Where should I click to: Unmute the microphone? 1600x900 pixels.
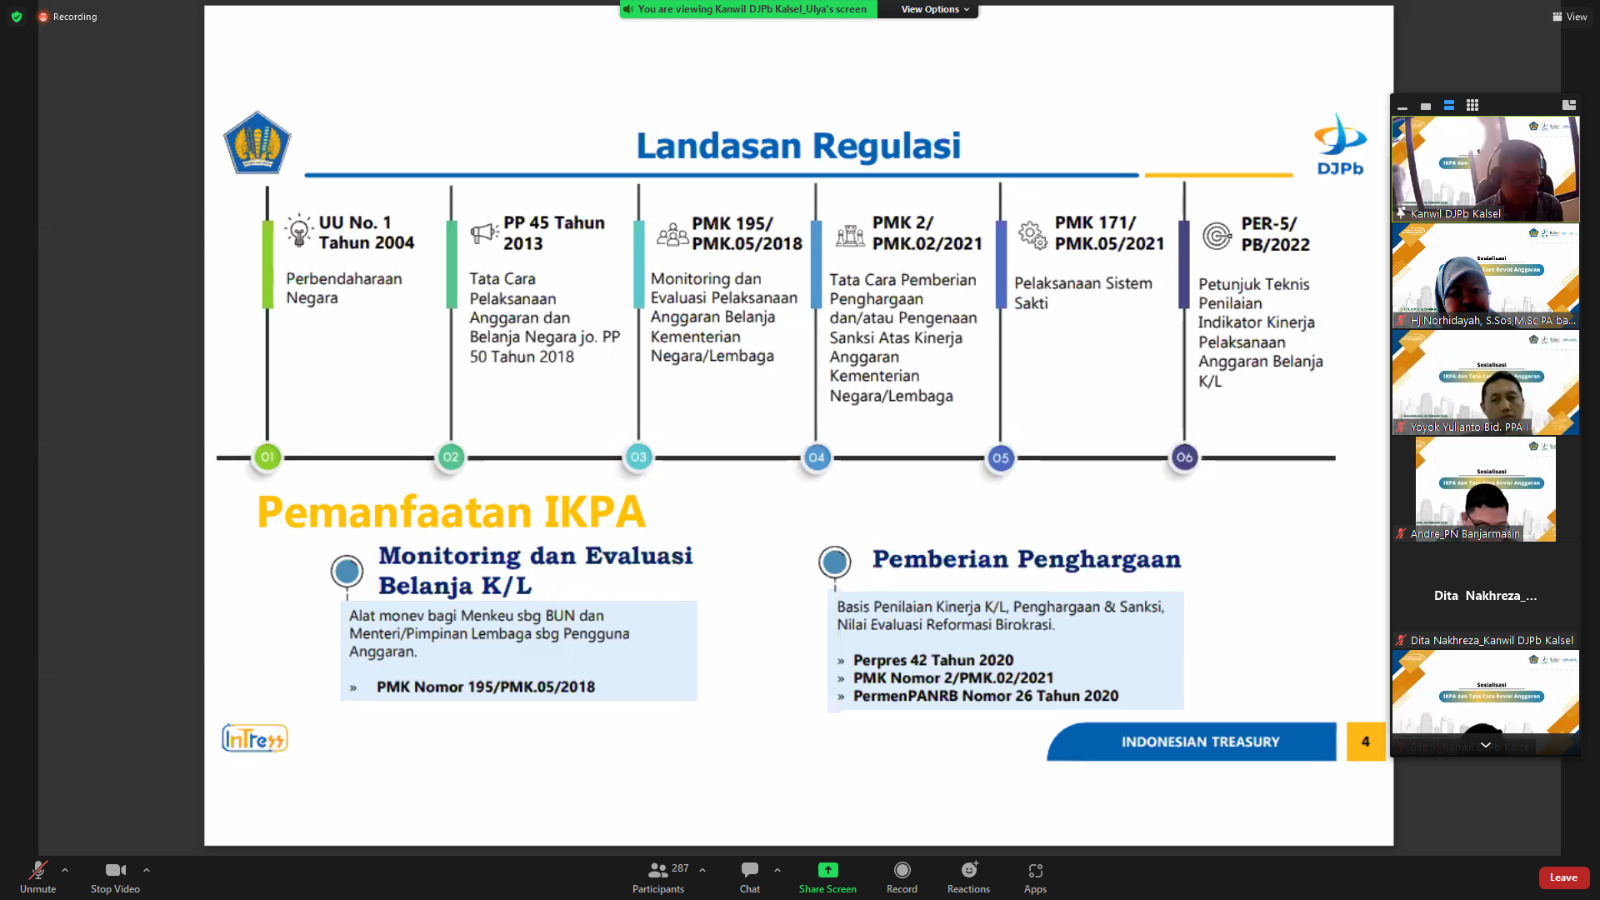38,876
